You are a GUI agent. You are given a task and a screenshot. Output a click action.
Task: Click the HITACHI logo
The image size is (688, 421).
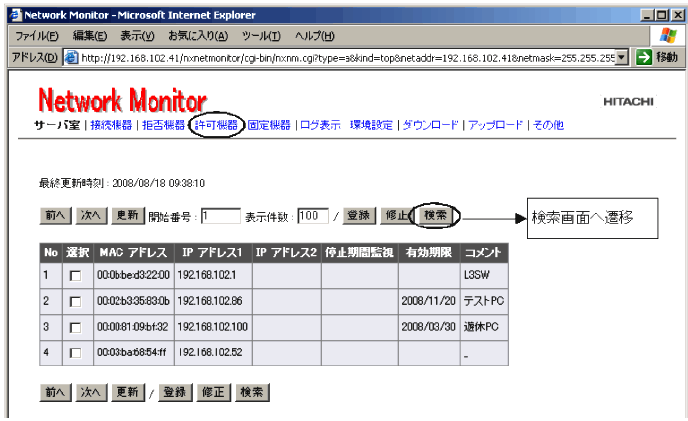coord(628,102)
